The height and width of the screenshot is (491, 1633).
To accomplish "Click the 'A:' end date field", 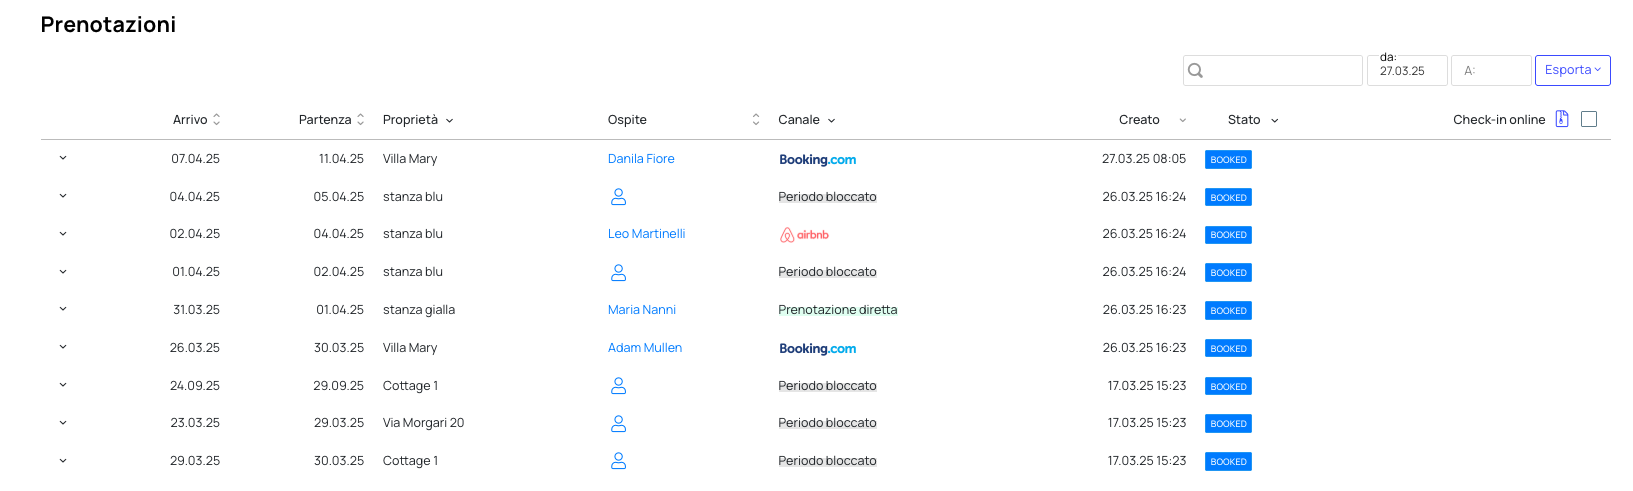I will [1491, 70].
